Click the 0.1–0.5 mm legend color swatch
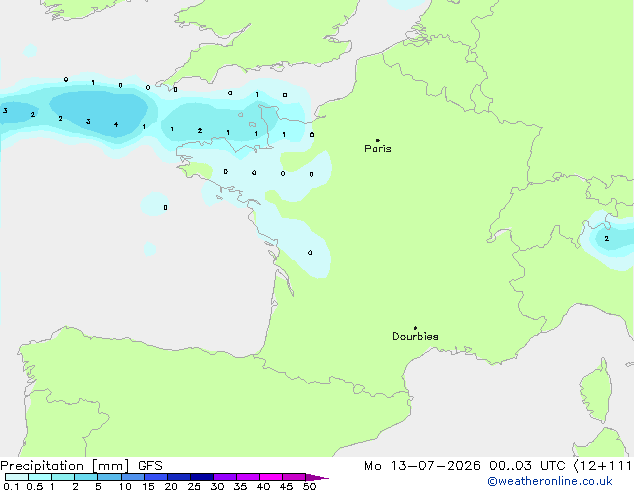 (17, 477)
